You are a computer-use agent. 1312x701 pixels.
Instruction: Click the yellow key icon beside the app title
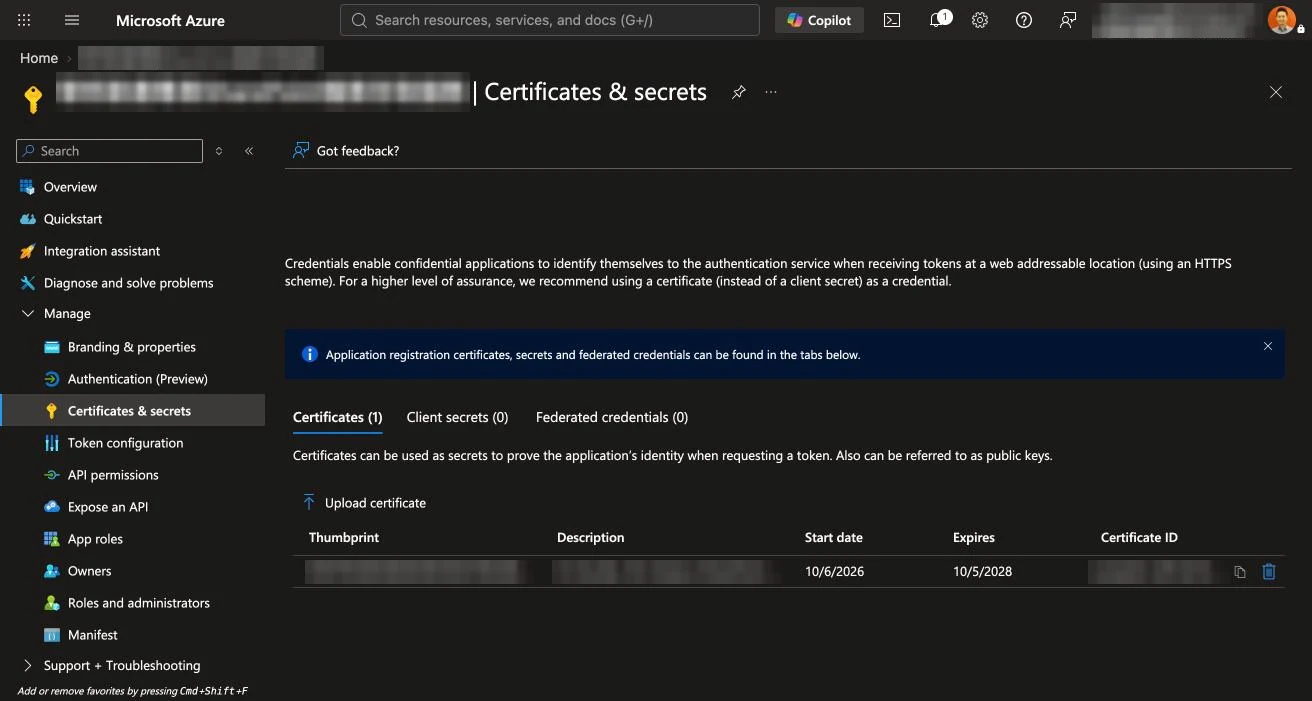33,100
